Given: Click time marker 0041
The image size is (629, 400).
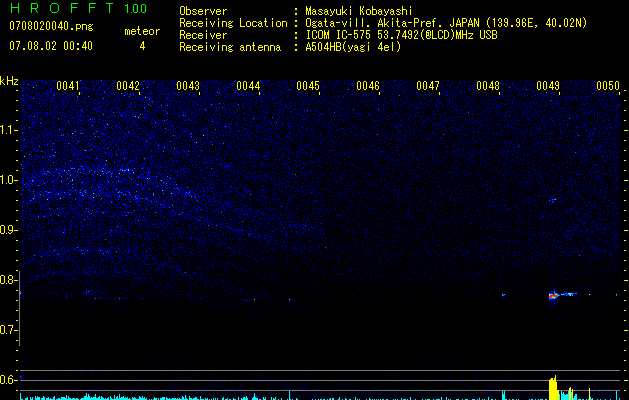Looking at the screenshot, I should click(x=68, y=86).
